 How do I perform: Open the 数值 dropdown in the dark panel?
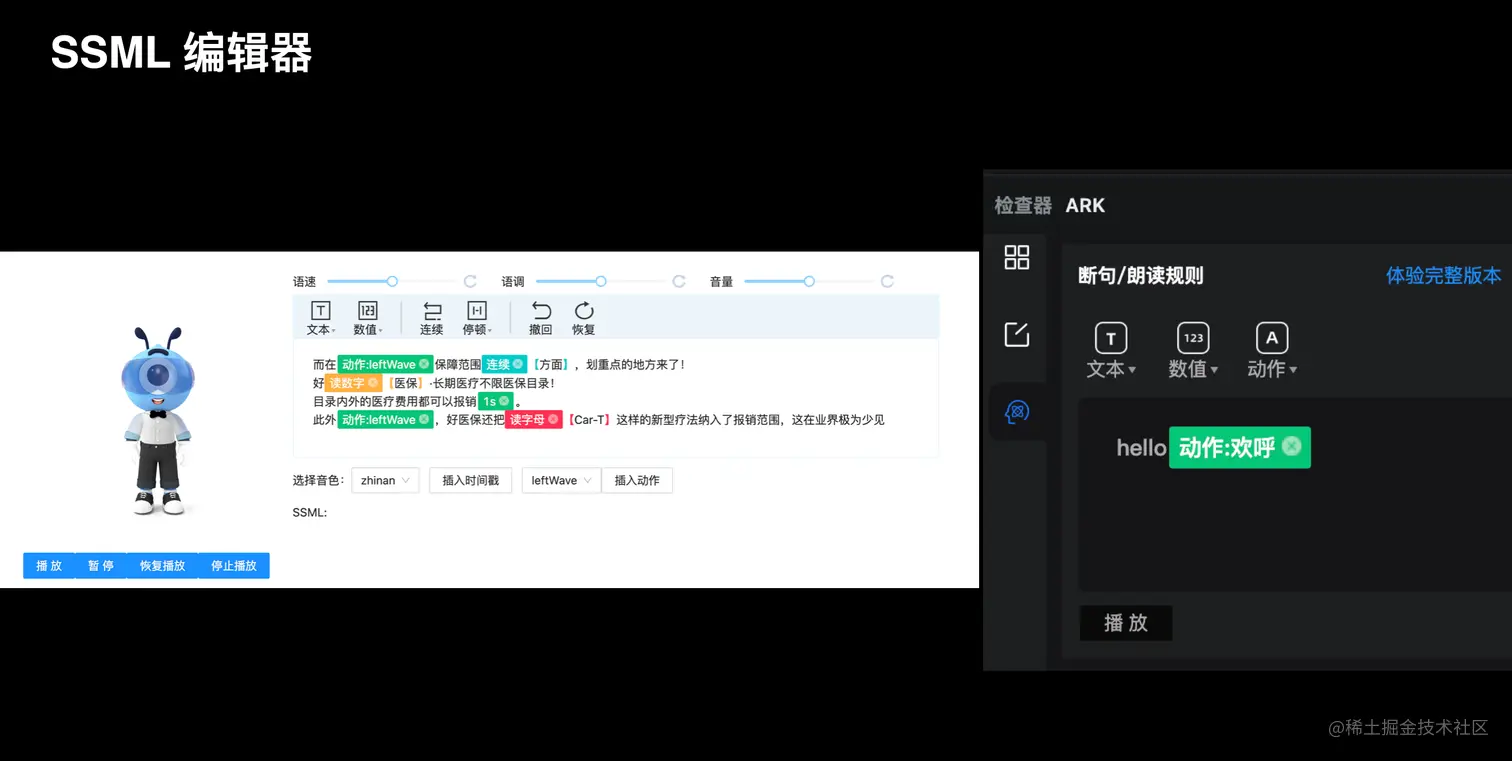1193,350
